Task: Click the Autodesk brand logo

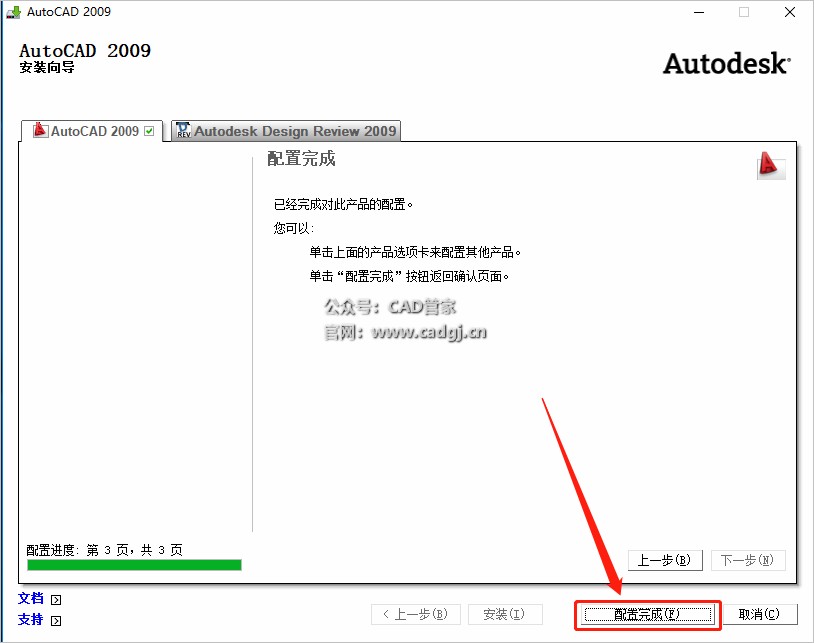Action: (727, 63)
